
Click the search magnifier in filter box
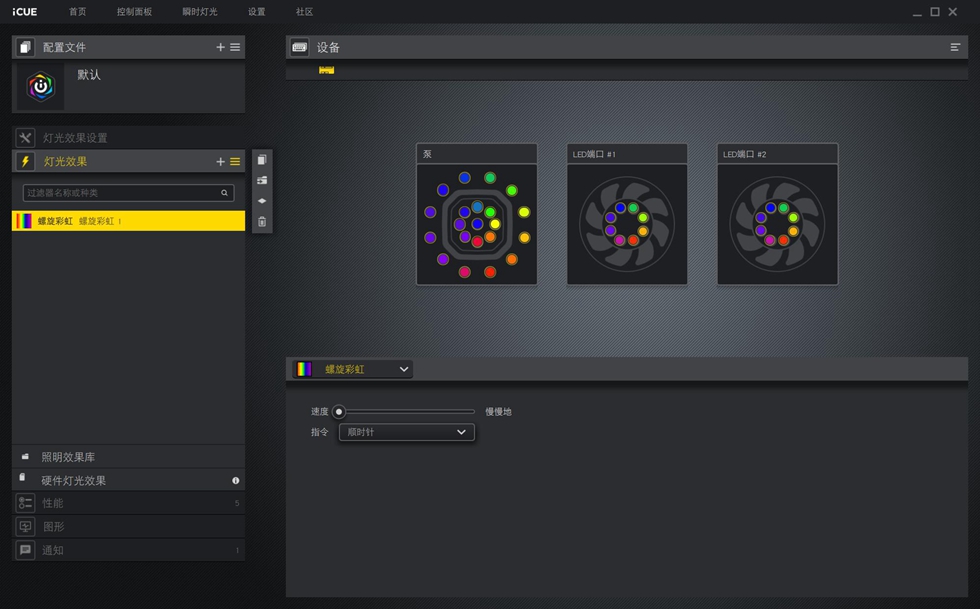tap(225, 193)
